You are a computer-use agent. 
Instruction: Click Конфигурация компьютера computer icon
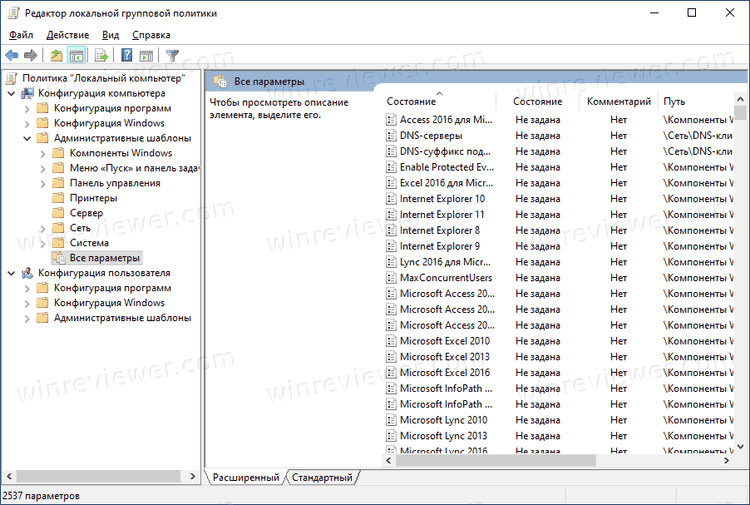pos(27,93)
